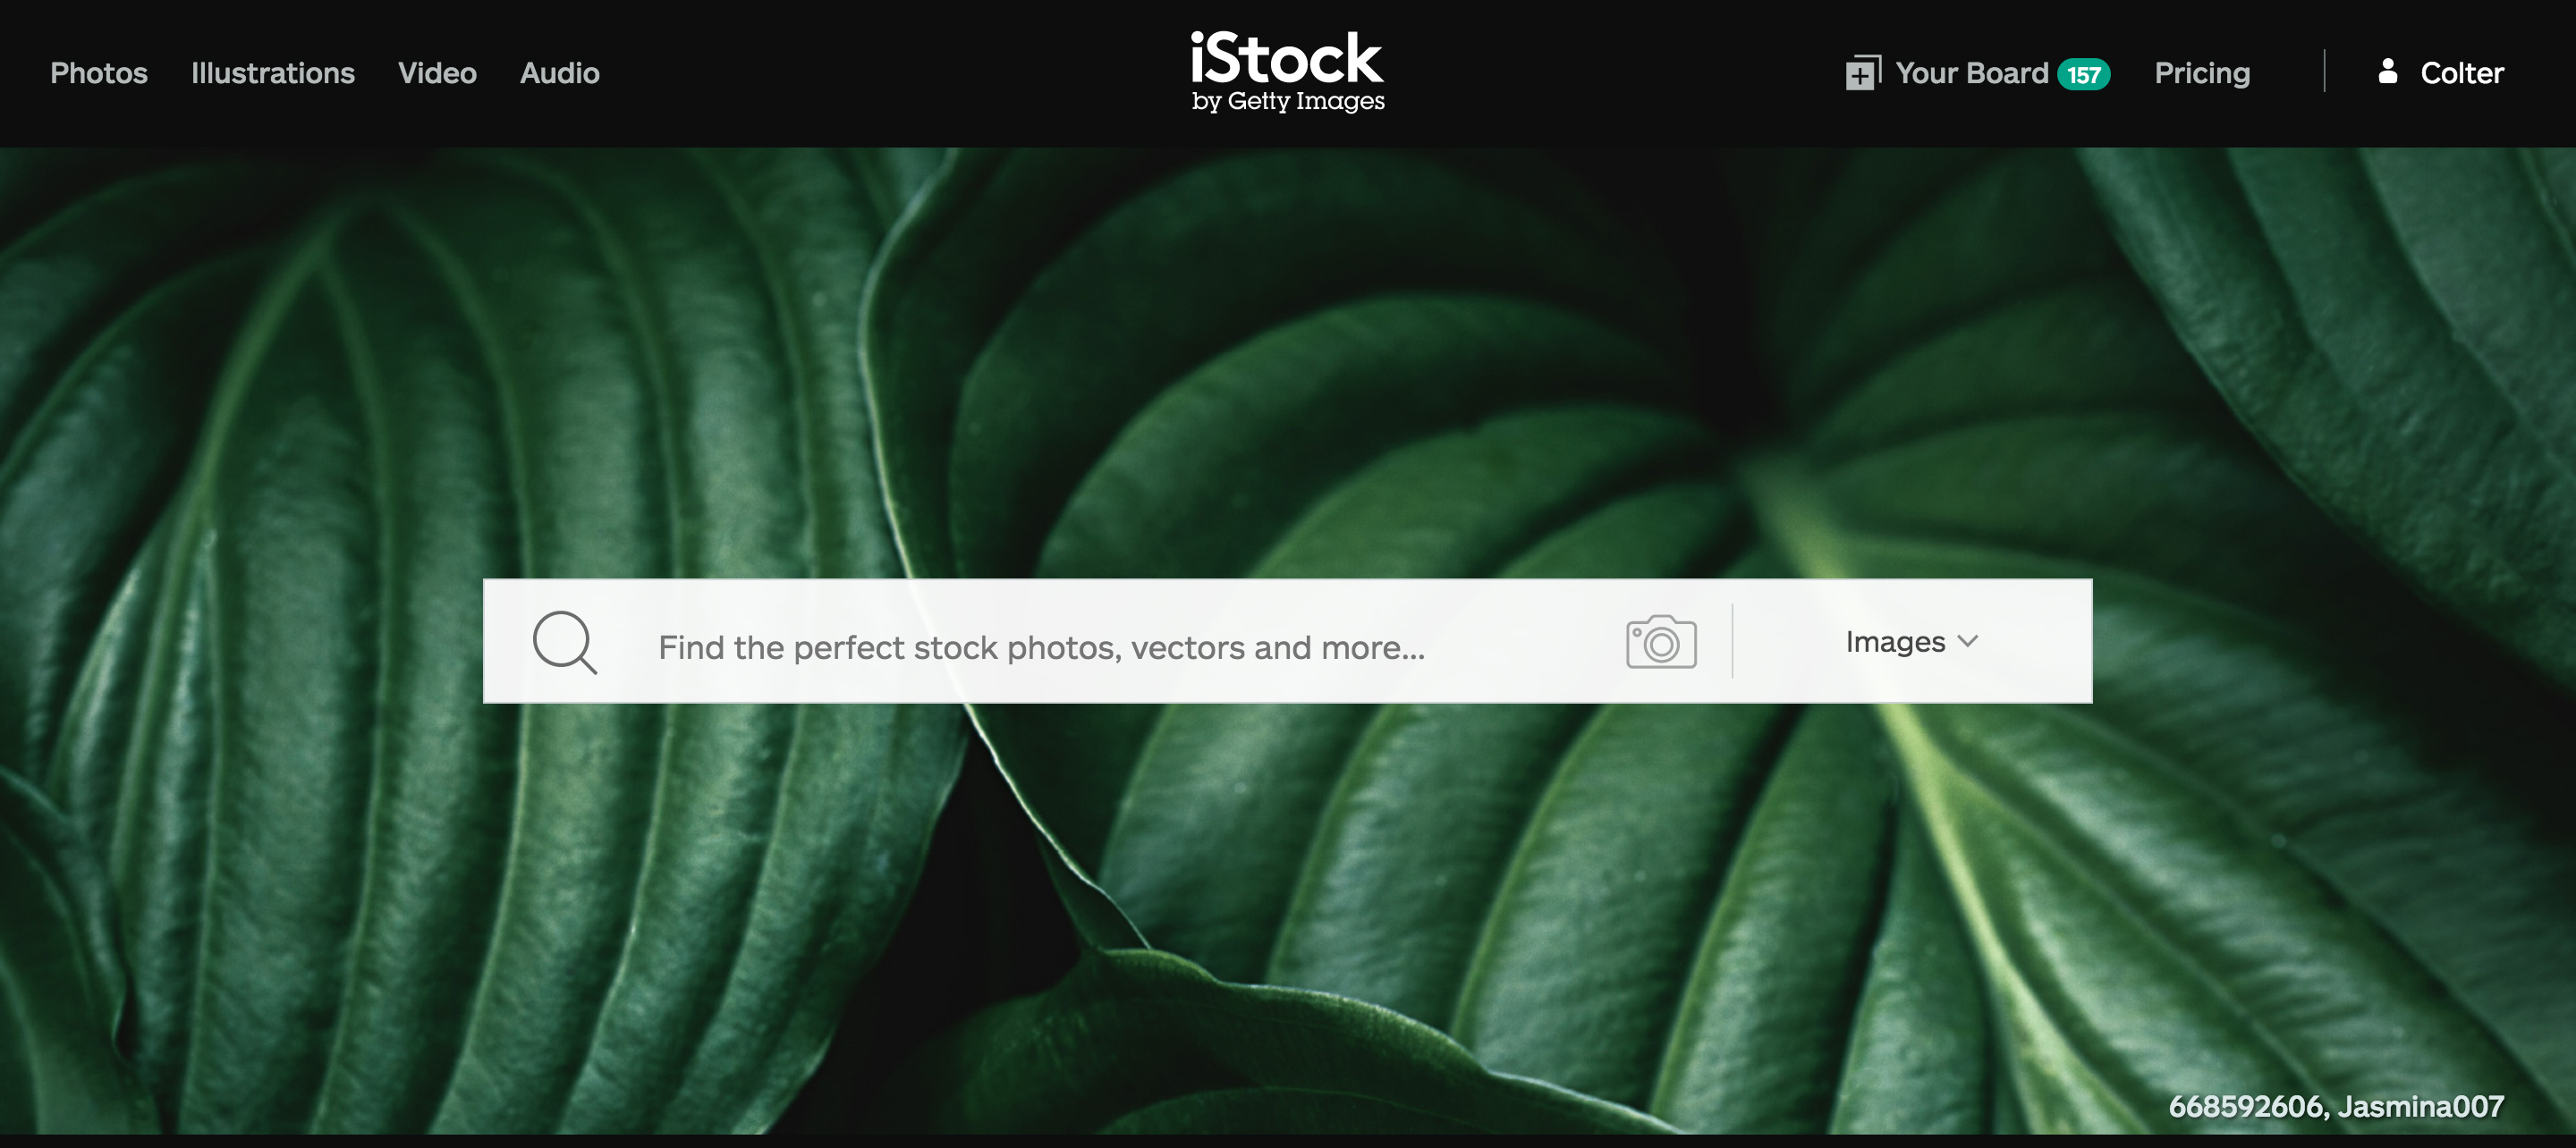Click the iStock logo
The height and width of the screenshot is (1148, 2576).
1287,71
